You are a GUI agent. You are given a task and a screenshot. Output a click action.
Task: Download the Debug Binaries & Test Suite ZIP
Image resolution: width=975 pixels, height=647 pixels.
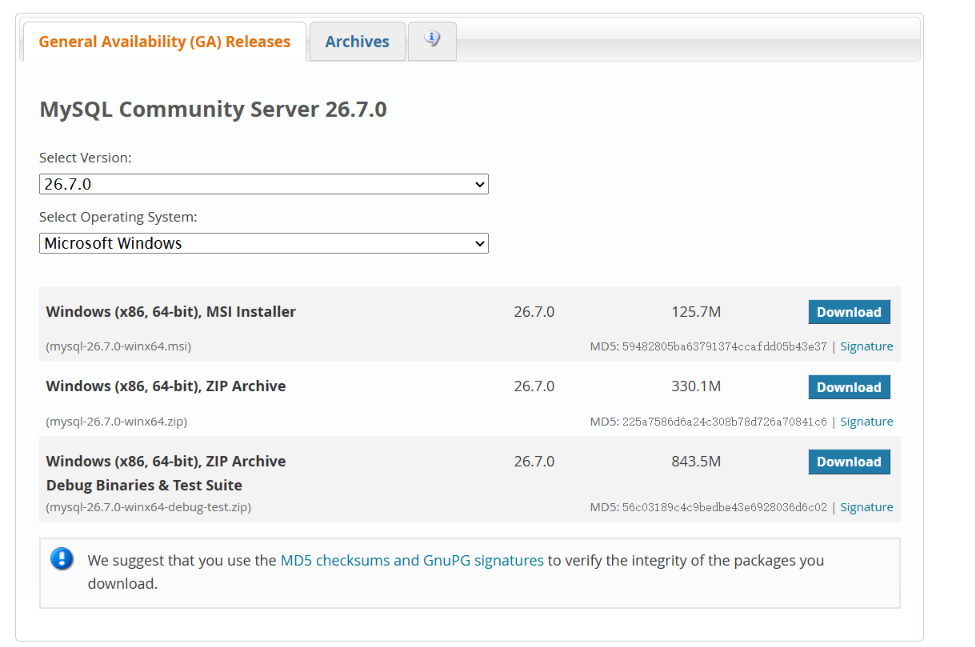click(x=849, y=462)
